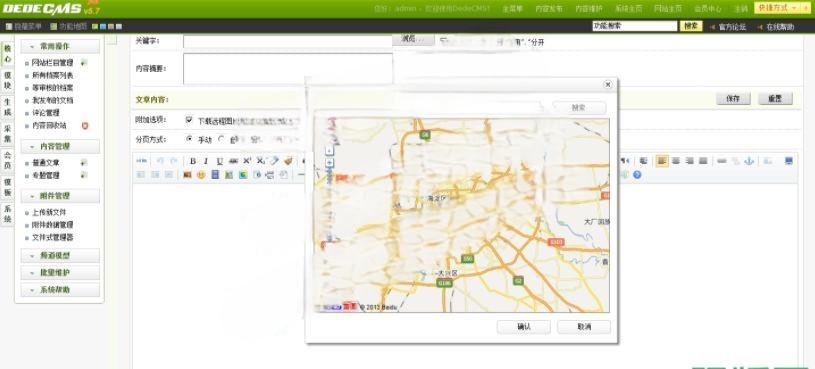Click the 保存 button

point(733,99)
